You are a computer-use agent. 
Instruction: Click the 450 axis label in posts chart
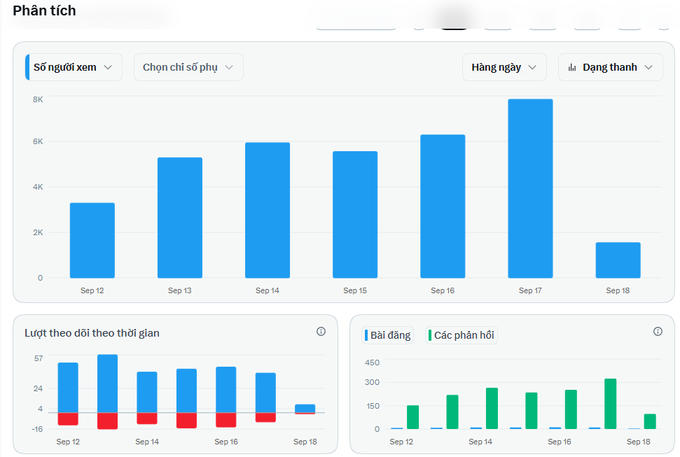(x=372, y=362)
